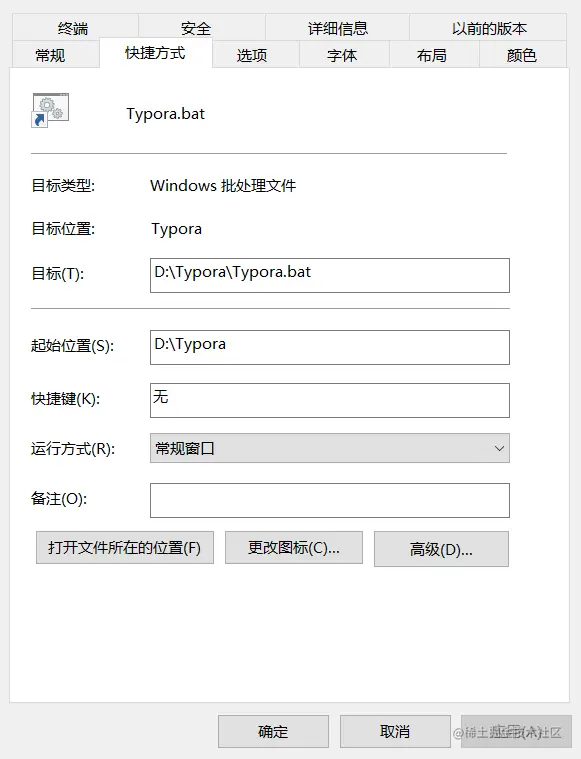Click the 目标类型: label
Viewport: 581px width, 759px height.
point(63,186)
